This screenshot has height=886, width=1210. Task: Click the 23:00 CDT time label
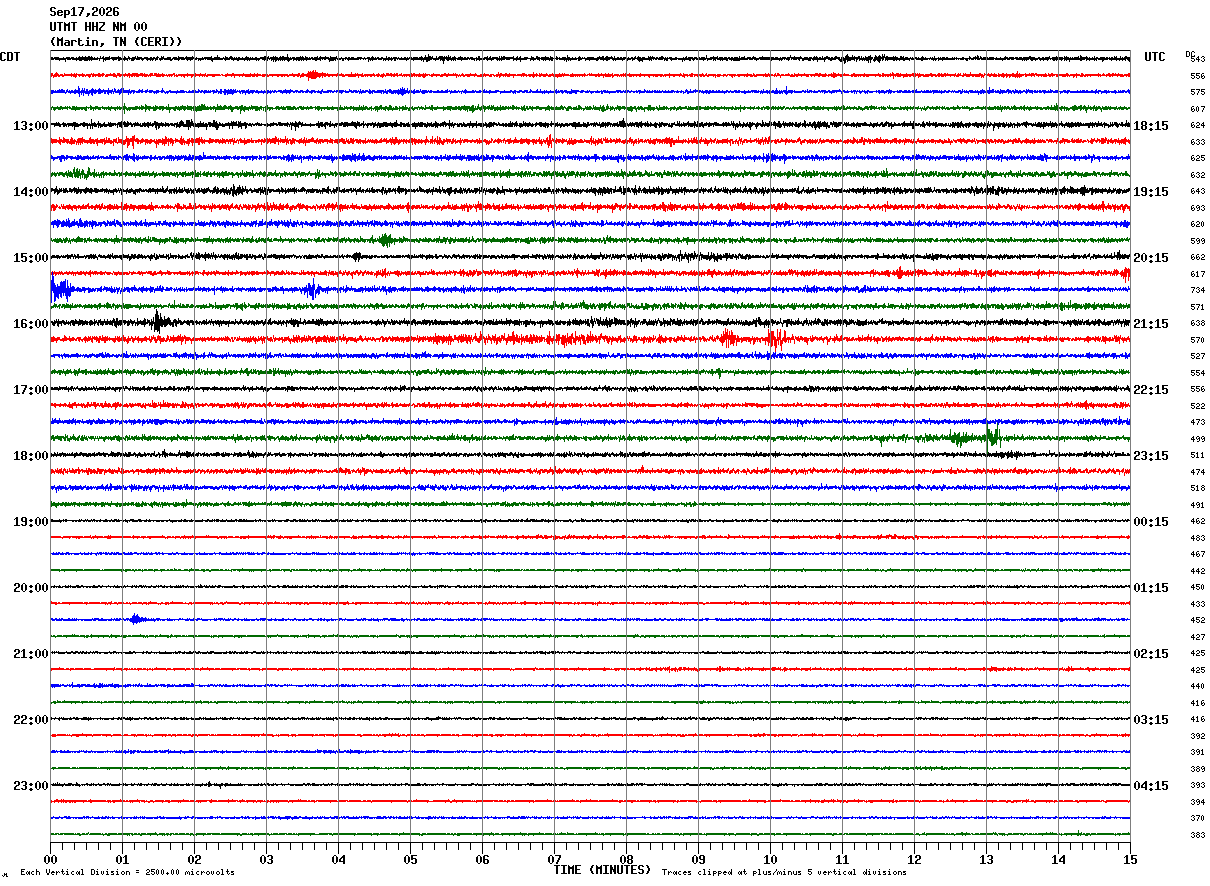click(30, 786)
